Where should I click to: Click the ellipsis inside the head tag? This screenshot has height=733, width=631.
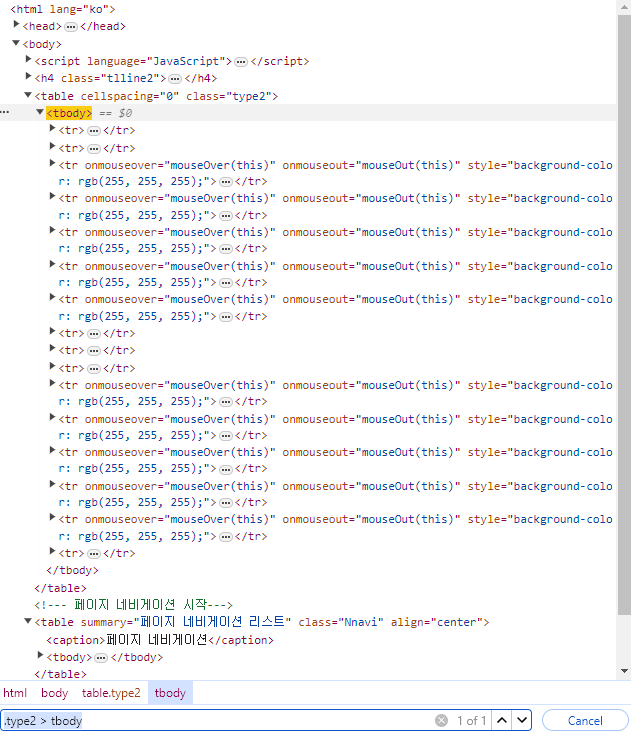71,27
